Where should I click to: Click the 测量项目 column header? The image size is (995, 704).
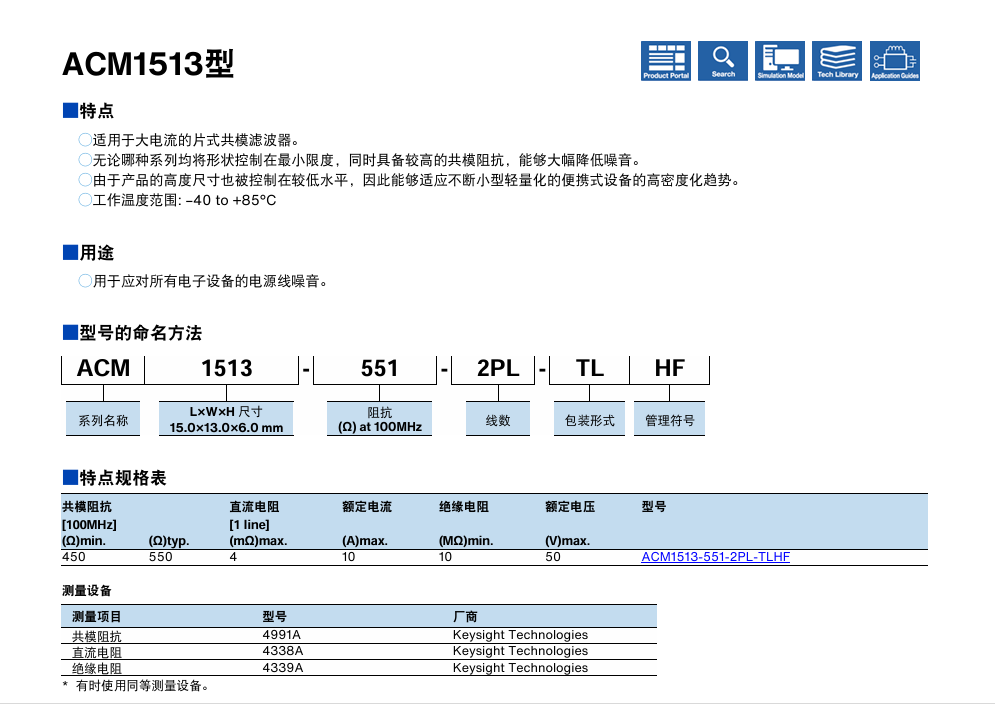tap(96, 616)
